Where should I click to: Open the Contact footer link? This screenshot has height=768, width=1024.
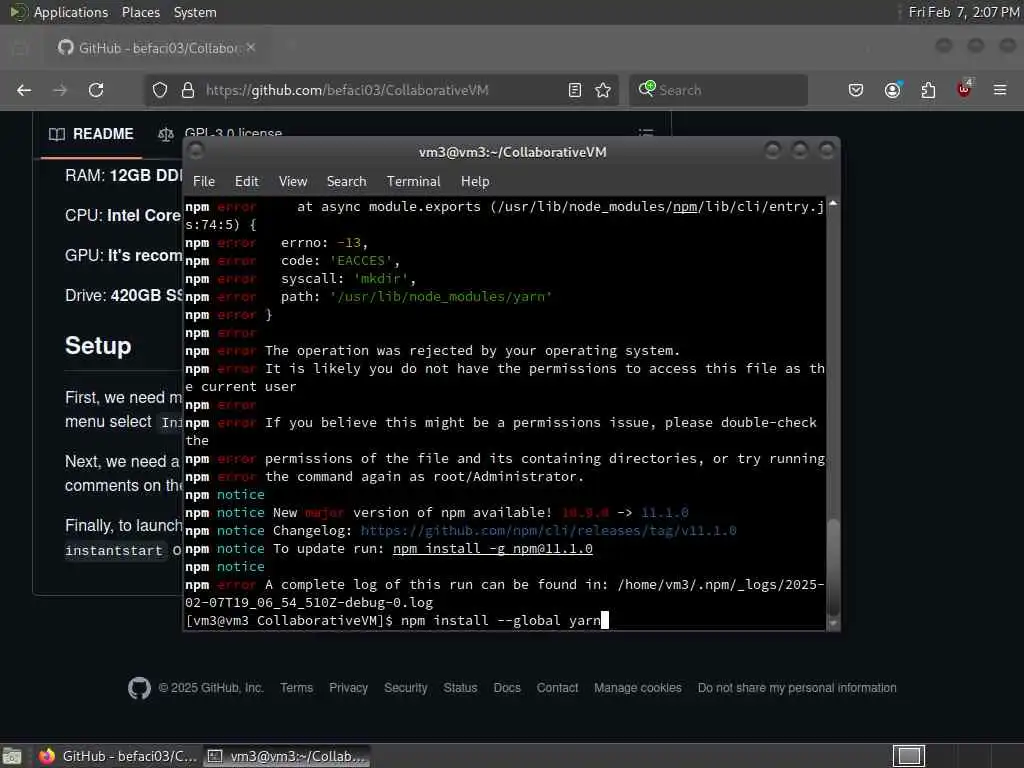[558, 688]
